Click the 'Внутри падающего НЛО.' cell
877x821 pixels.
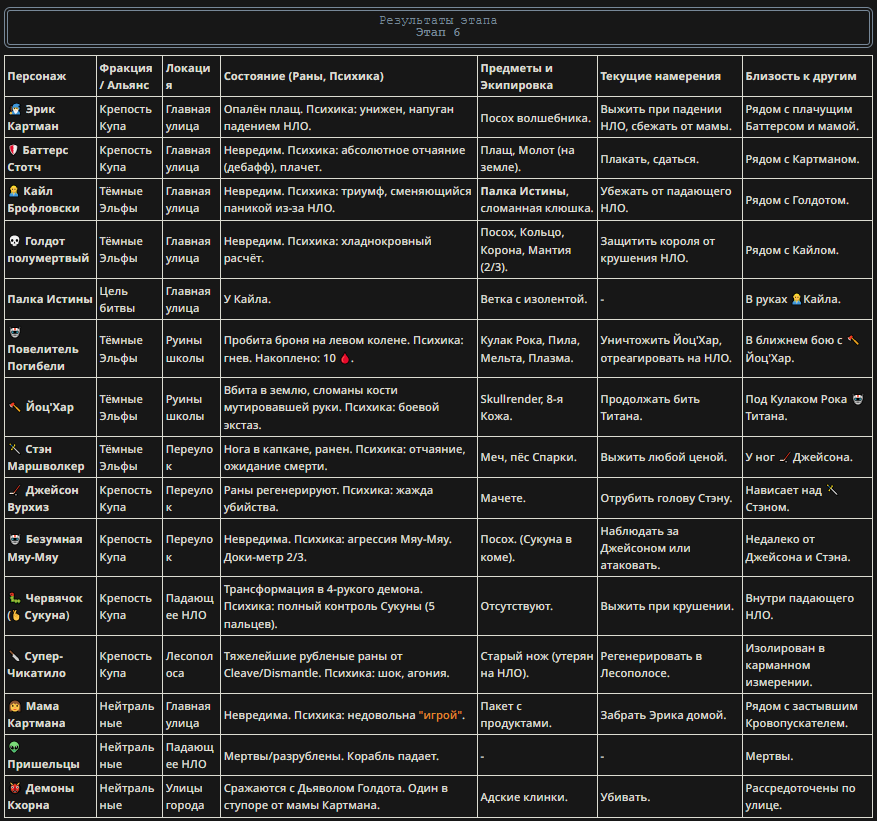(x=808, y=606)
